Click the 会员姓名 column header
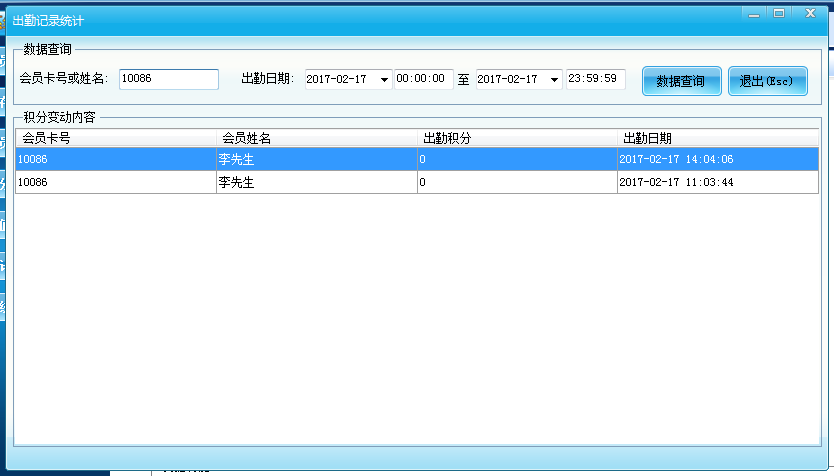This screenshot has width=834, height=476. point(317,138)
